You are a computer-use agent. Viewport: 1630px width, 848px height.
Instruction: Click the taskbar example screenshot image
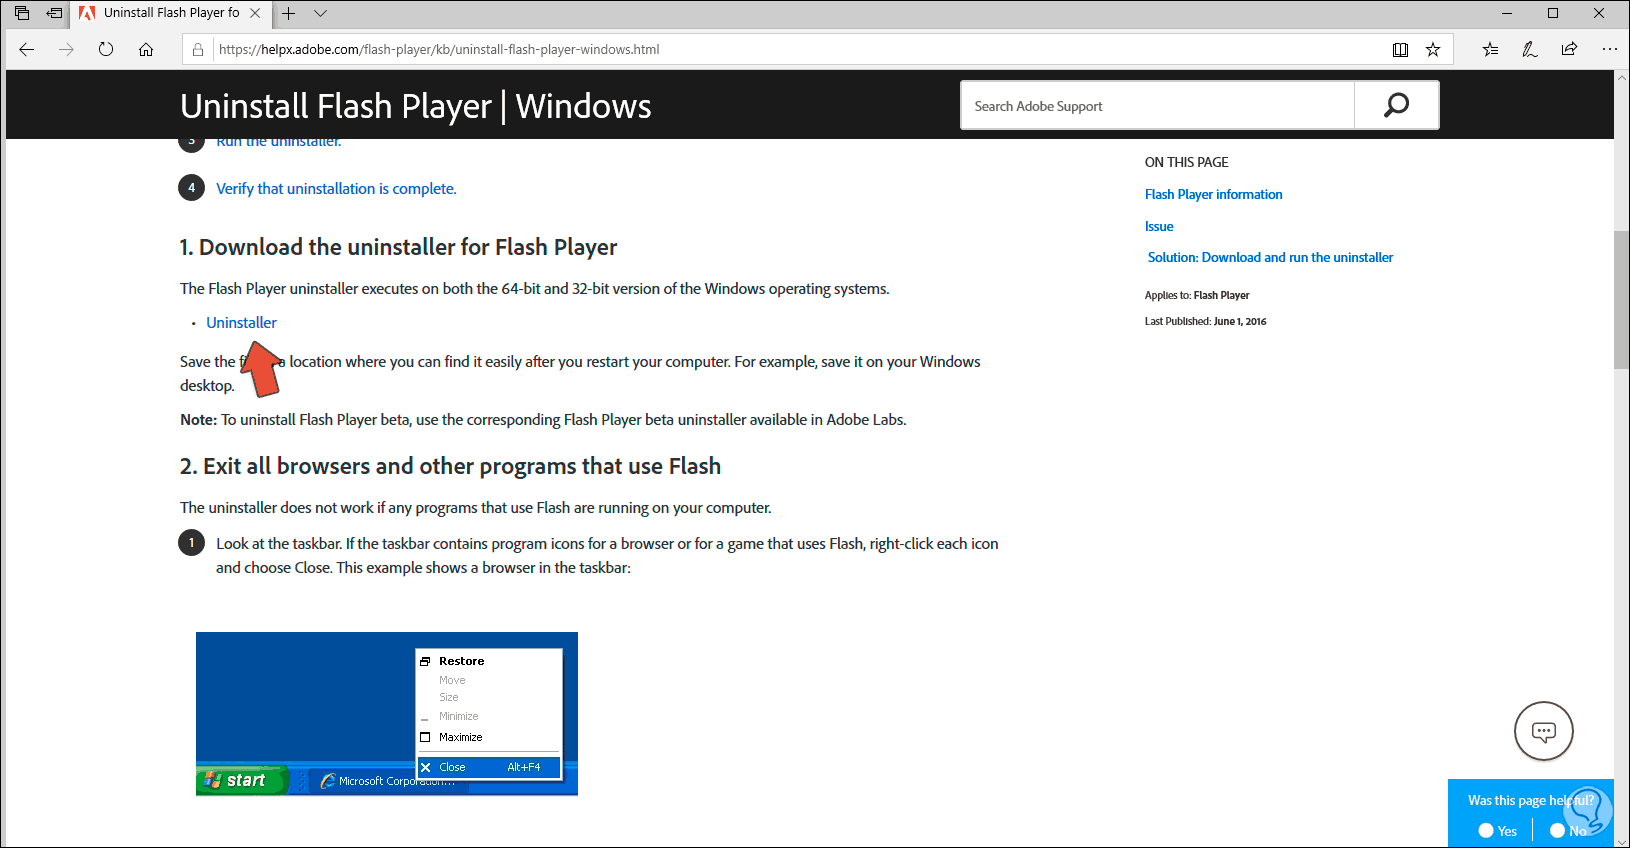pyautogui.click(x=387, y=714)
